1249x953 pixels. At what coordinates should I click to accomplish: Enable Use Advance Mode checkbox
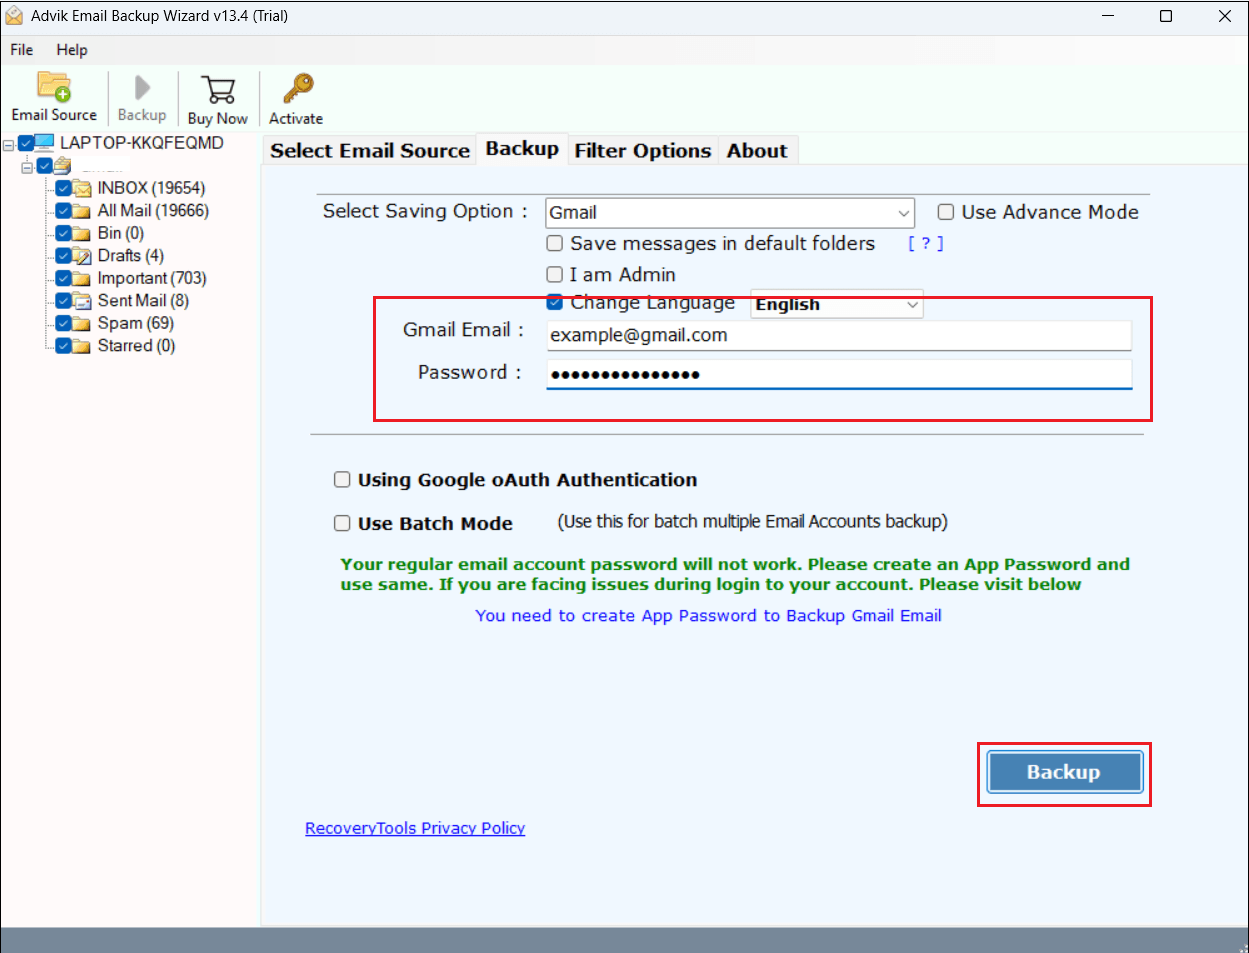point(946,212)
